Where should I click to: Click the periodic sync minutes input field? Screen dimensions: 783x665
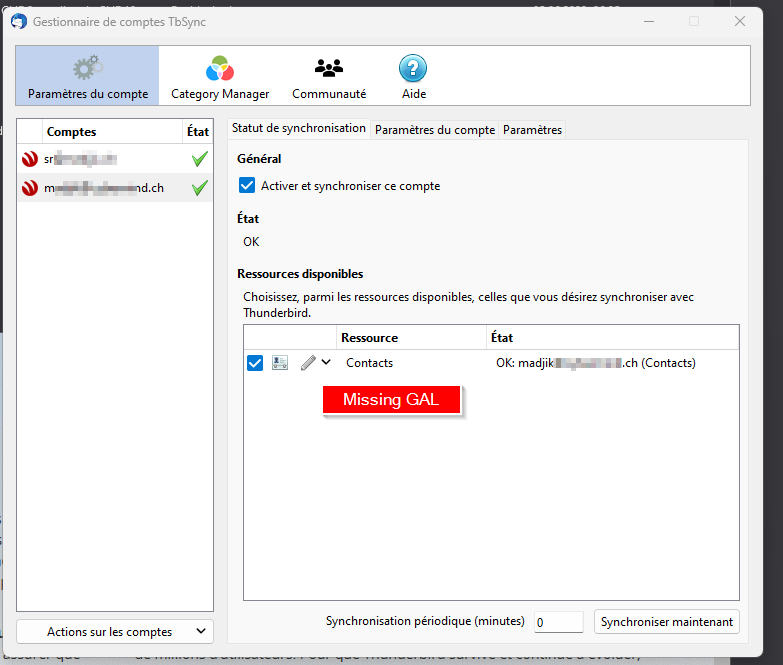557,622
